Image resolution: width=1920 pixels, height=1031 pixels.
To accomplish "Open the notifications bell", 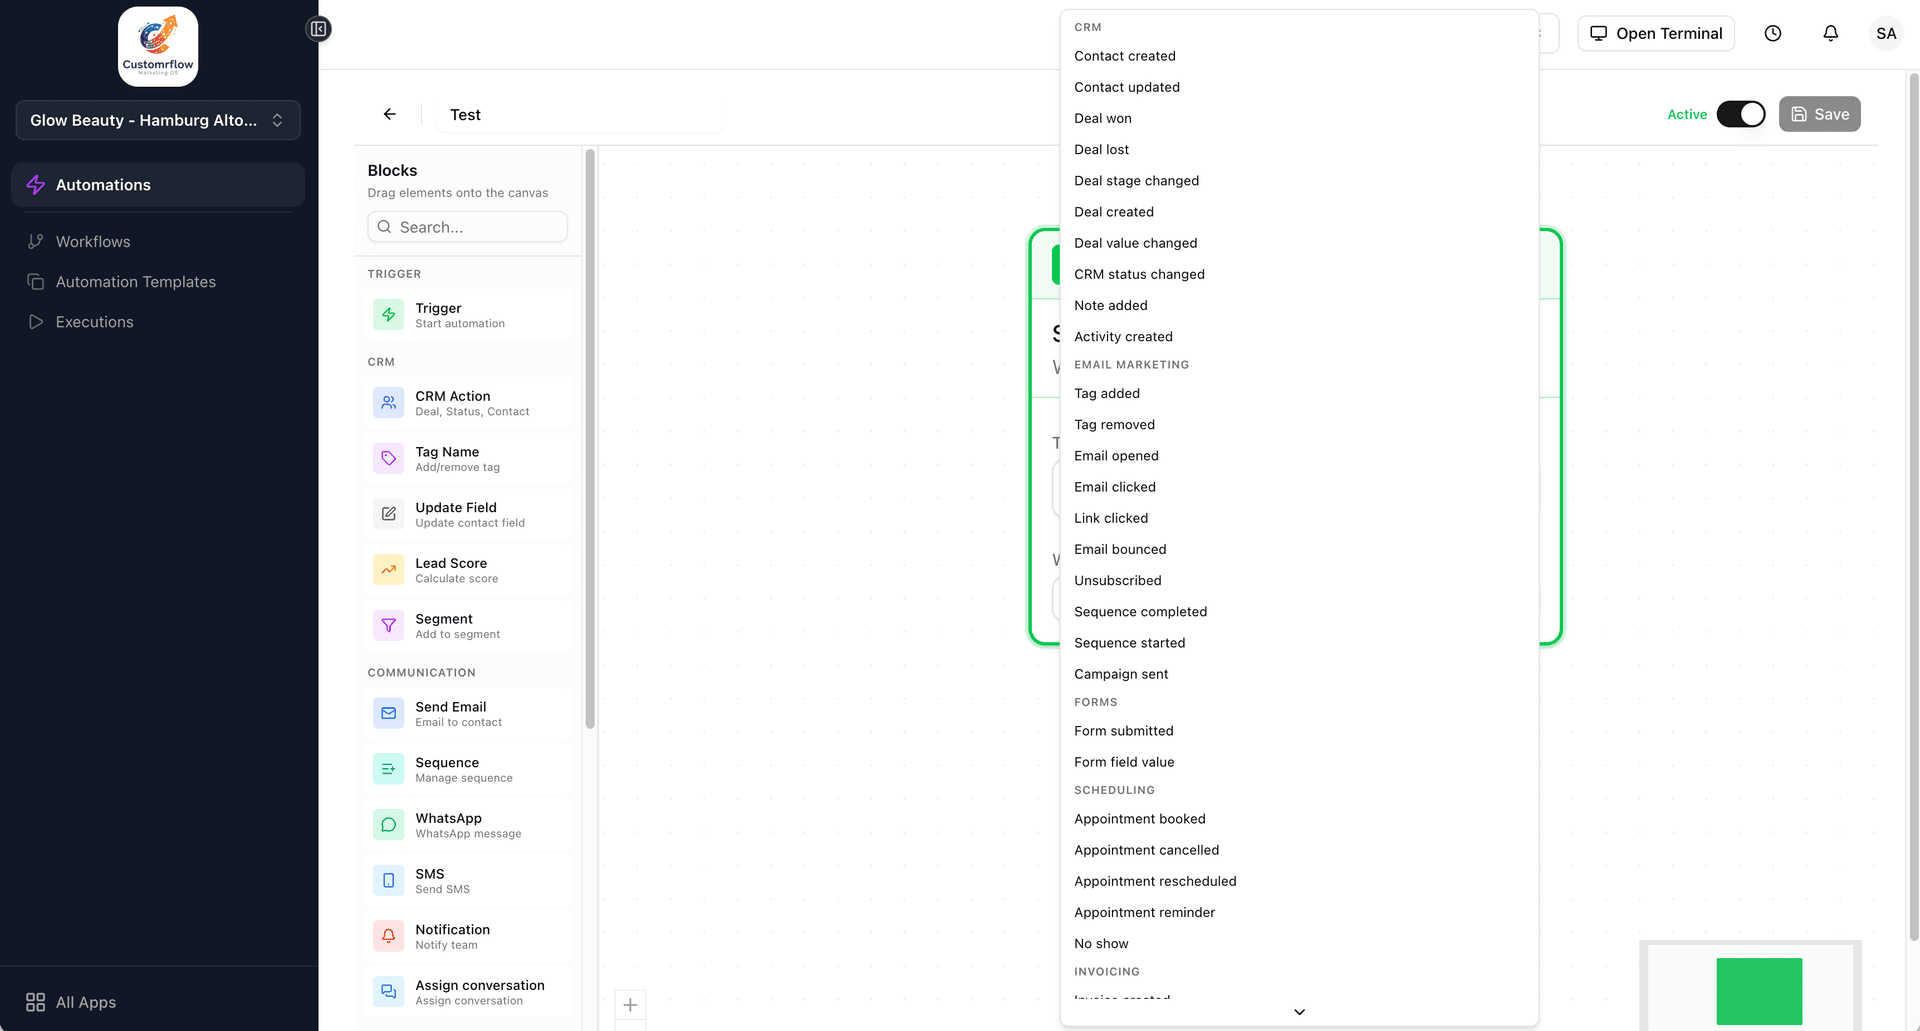I will click(1830, 33).
